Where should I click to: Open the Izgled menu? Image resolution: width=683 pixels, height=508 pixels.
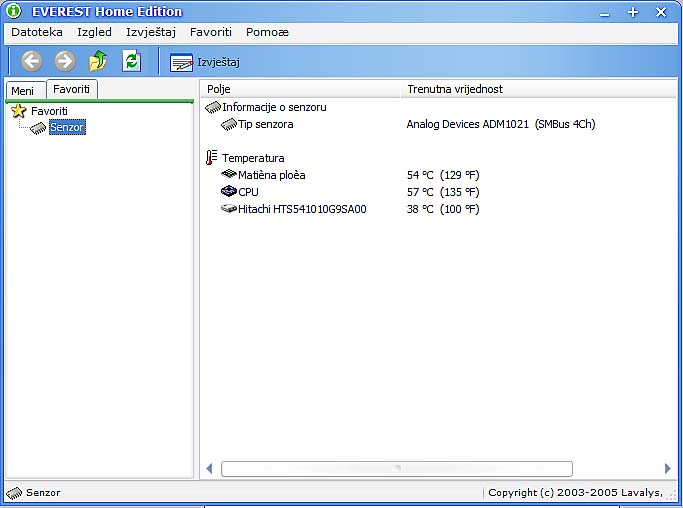point(94,32)
